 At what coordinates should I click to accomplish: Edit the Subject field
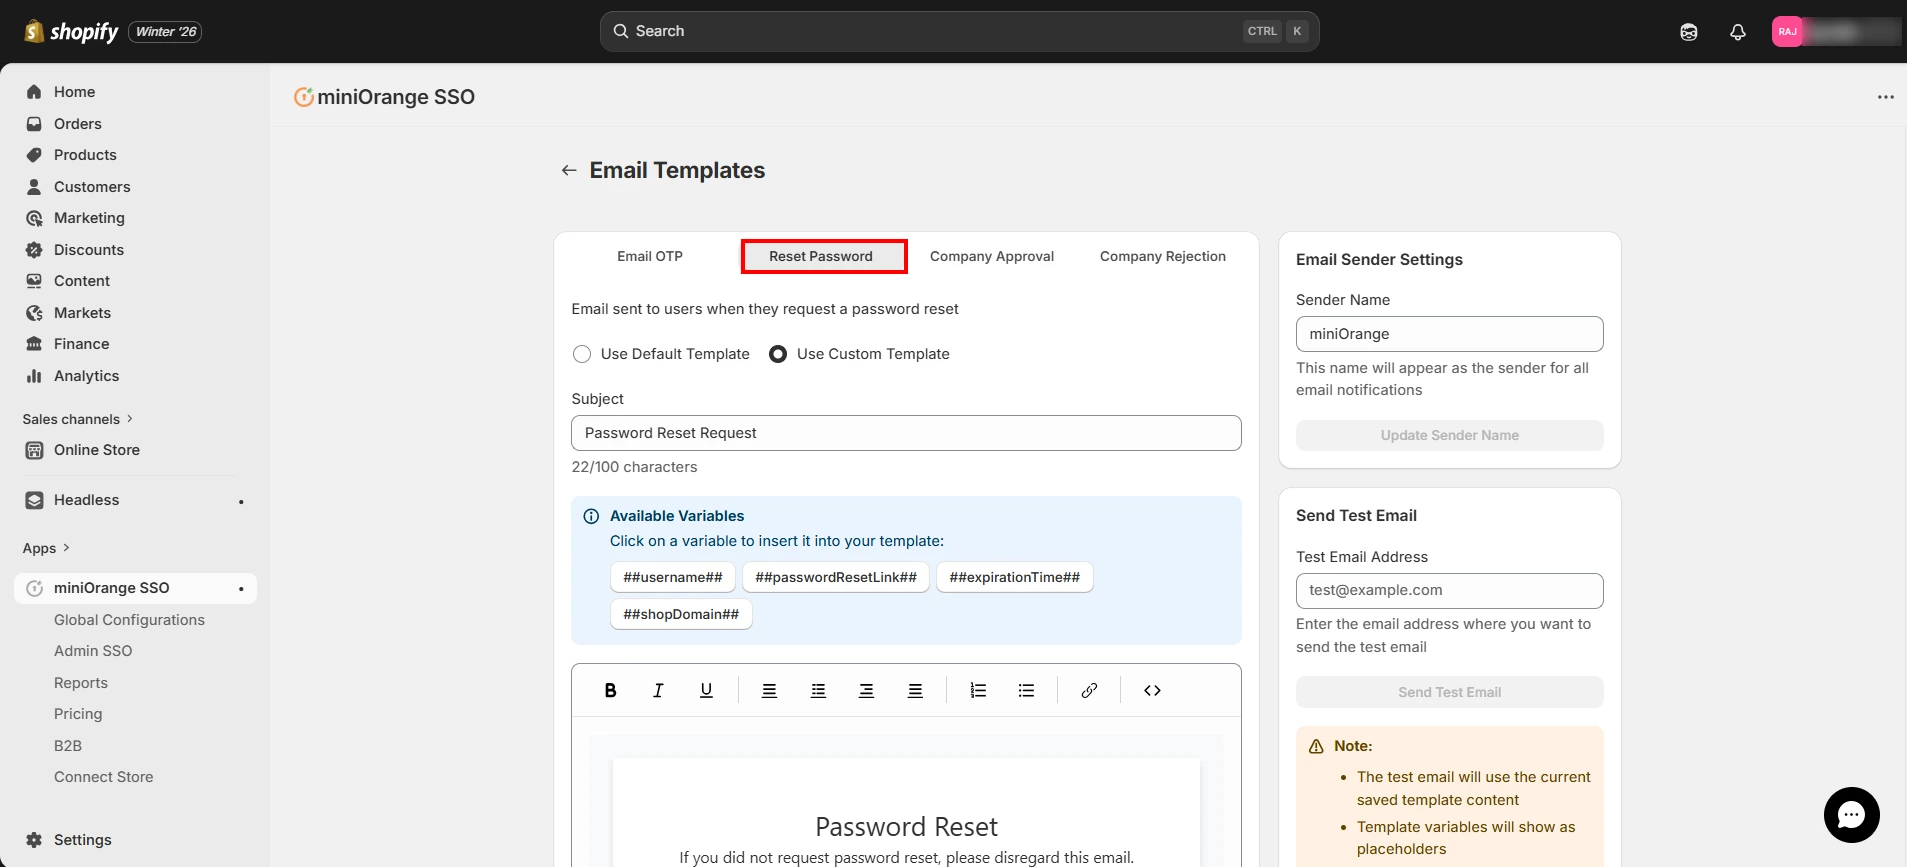906,433
